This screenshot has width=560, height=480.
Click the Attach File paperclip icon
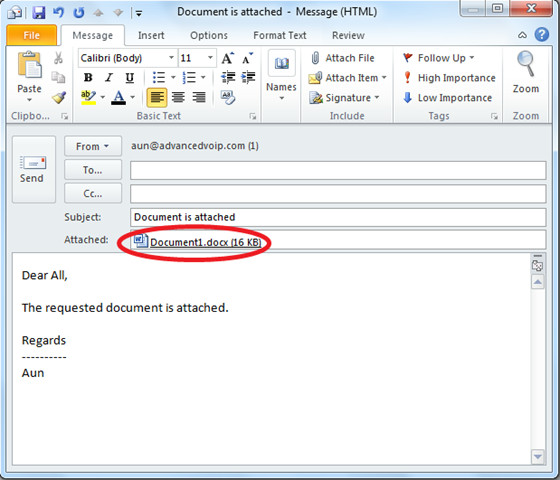[x=315, y=58]
